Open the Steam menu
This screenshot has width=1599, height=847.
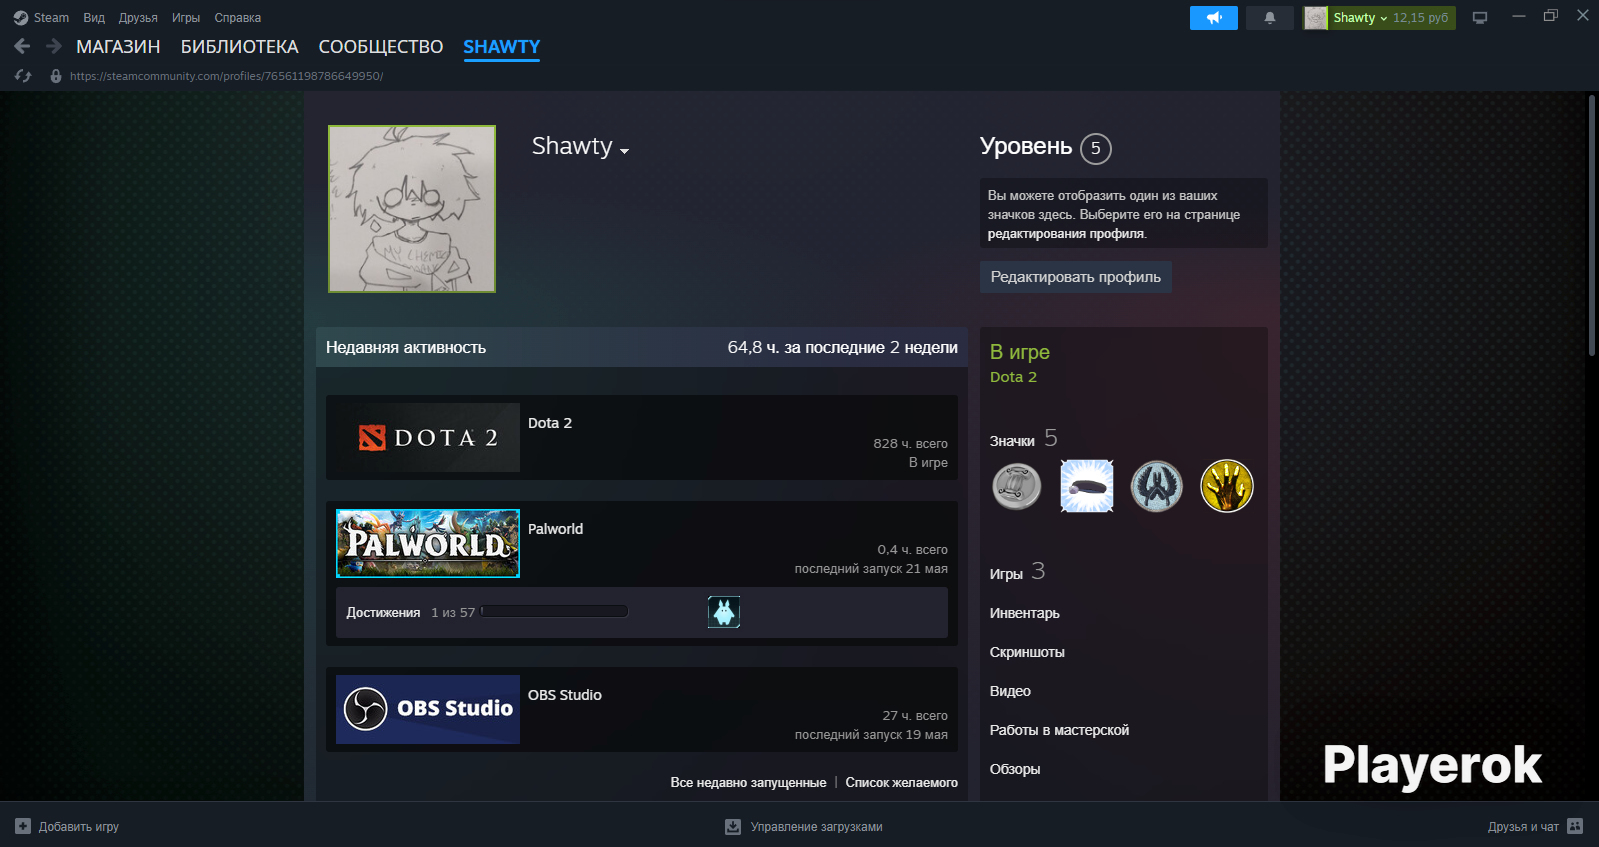[x=51, y=18]
